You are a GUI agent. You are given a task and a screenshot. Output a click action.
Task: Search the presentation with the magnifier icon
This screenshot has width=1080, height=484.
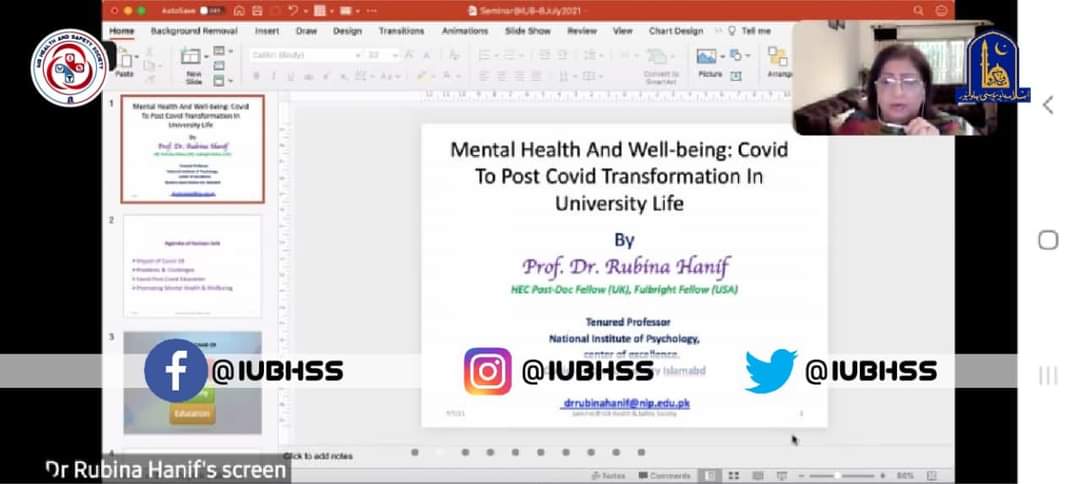[918, 10]
